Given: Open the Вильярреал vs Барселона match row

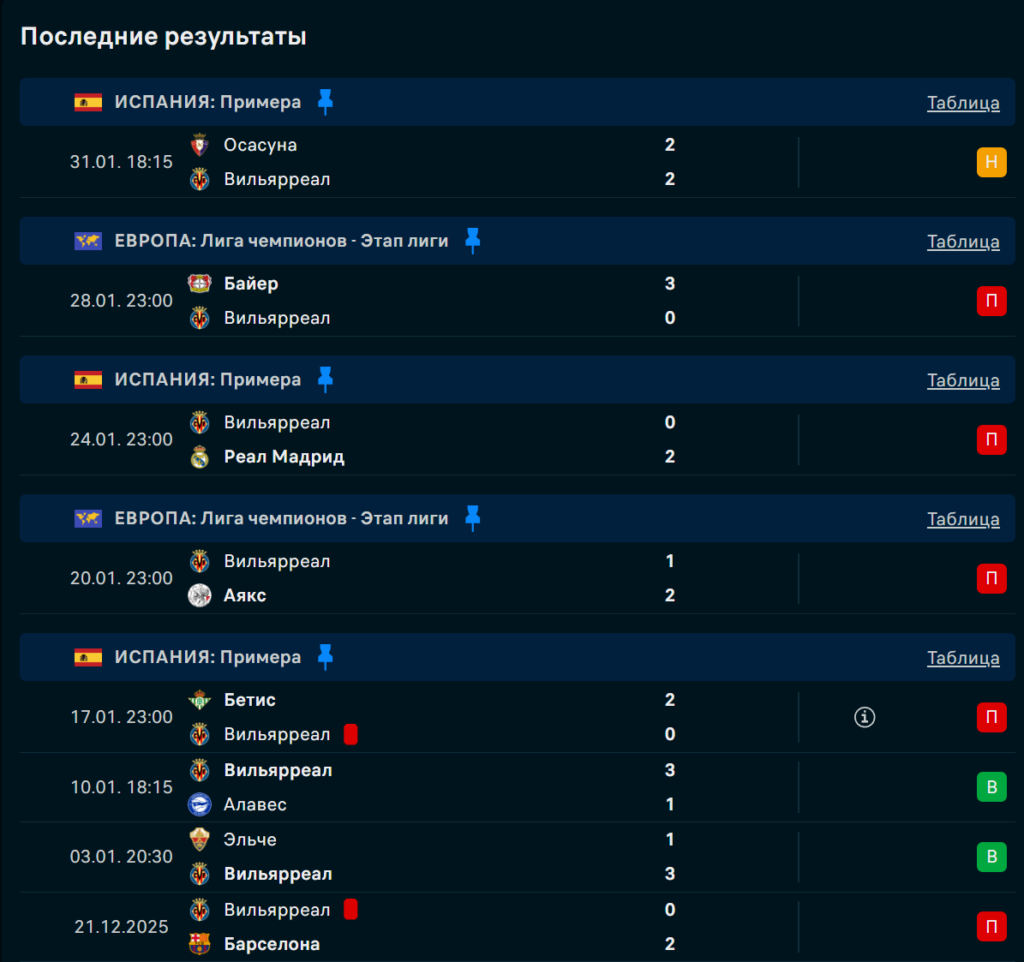Looking at the screenshot, I should coord(500,927).
